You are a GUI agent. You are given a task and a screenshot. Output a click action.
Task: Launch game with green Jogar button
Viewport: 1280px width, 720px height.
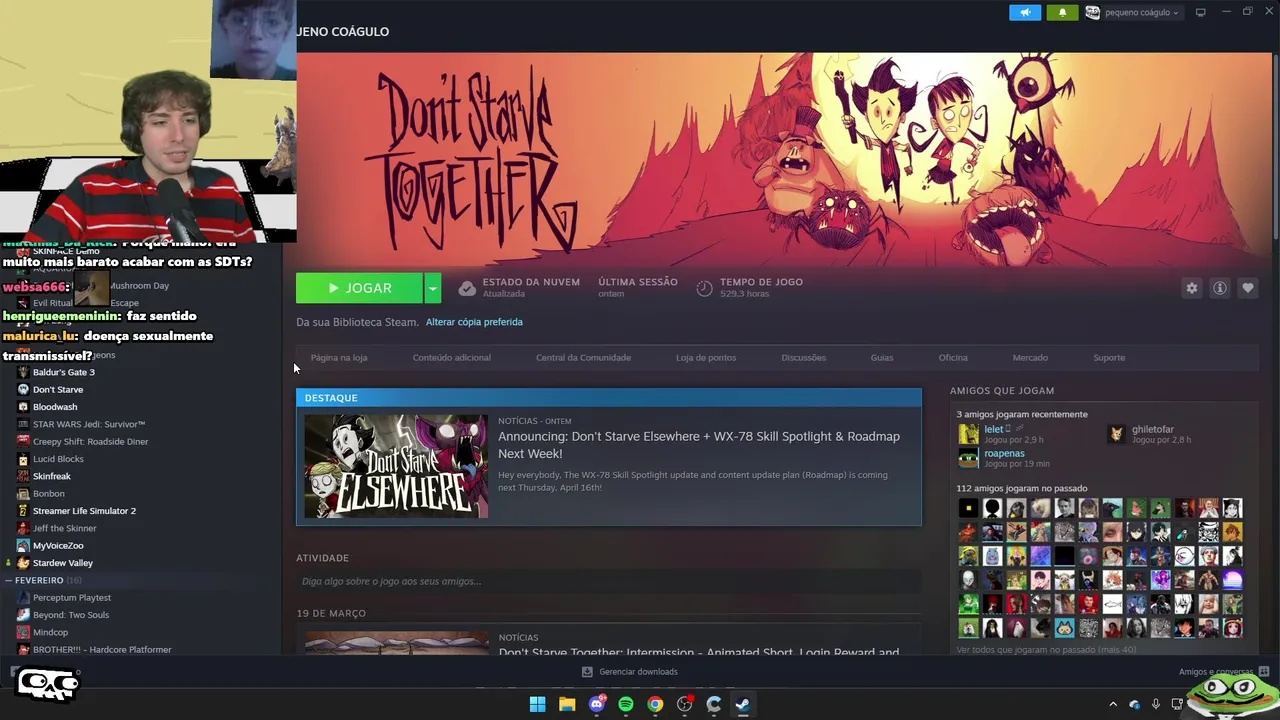[x=359, y=288]
